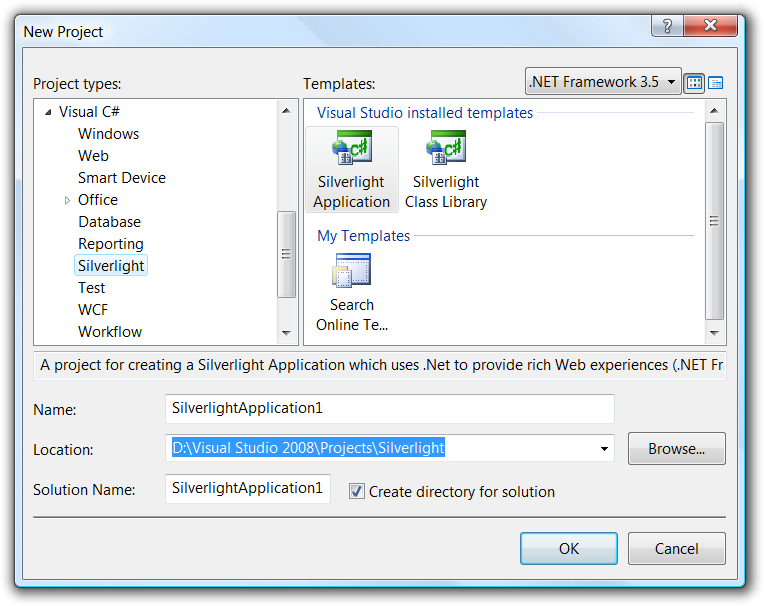Click into the project Name field
The image size is (764, 606).
pos(390,409)
